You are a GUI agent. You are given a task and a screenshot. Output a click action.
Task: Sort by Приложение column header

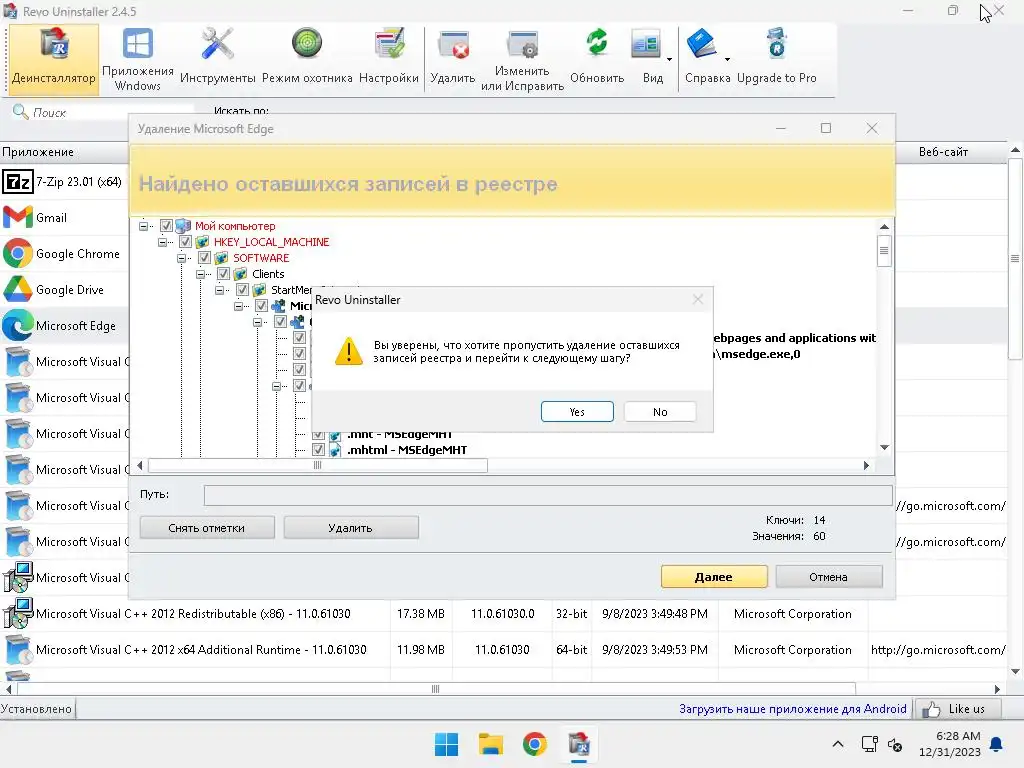point(64,152)
